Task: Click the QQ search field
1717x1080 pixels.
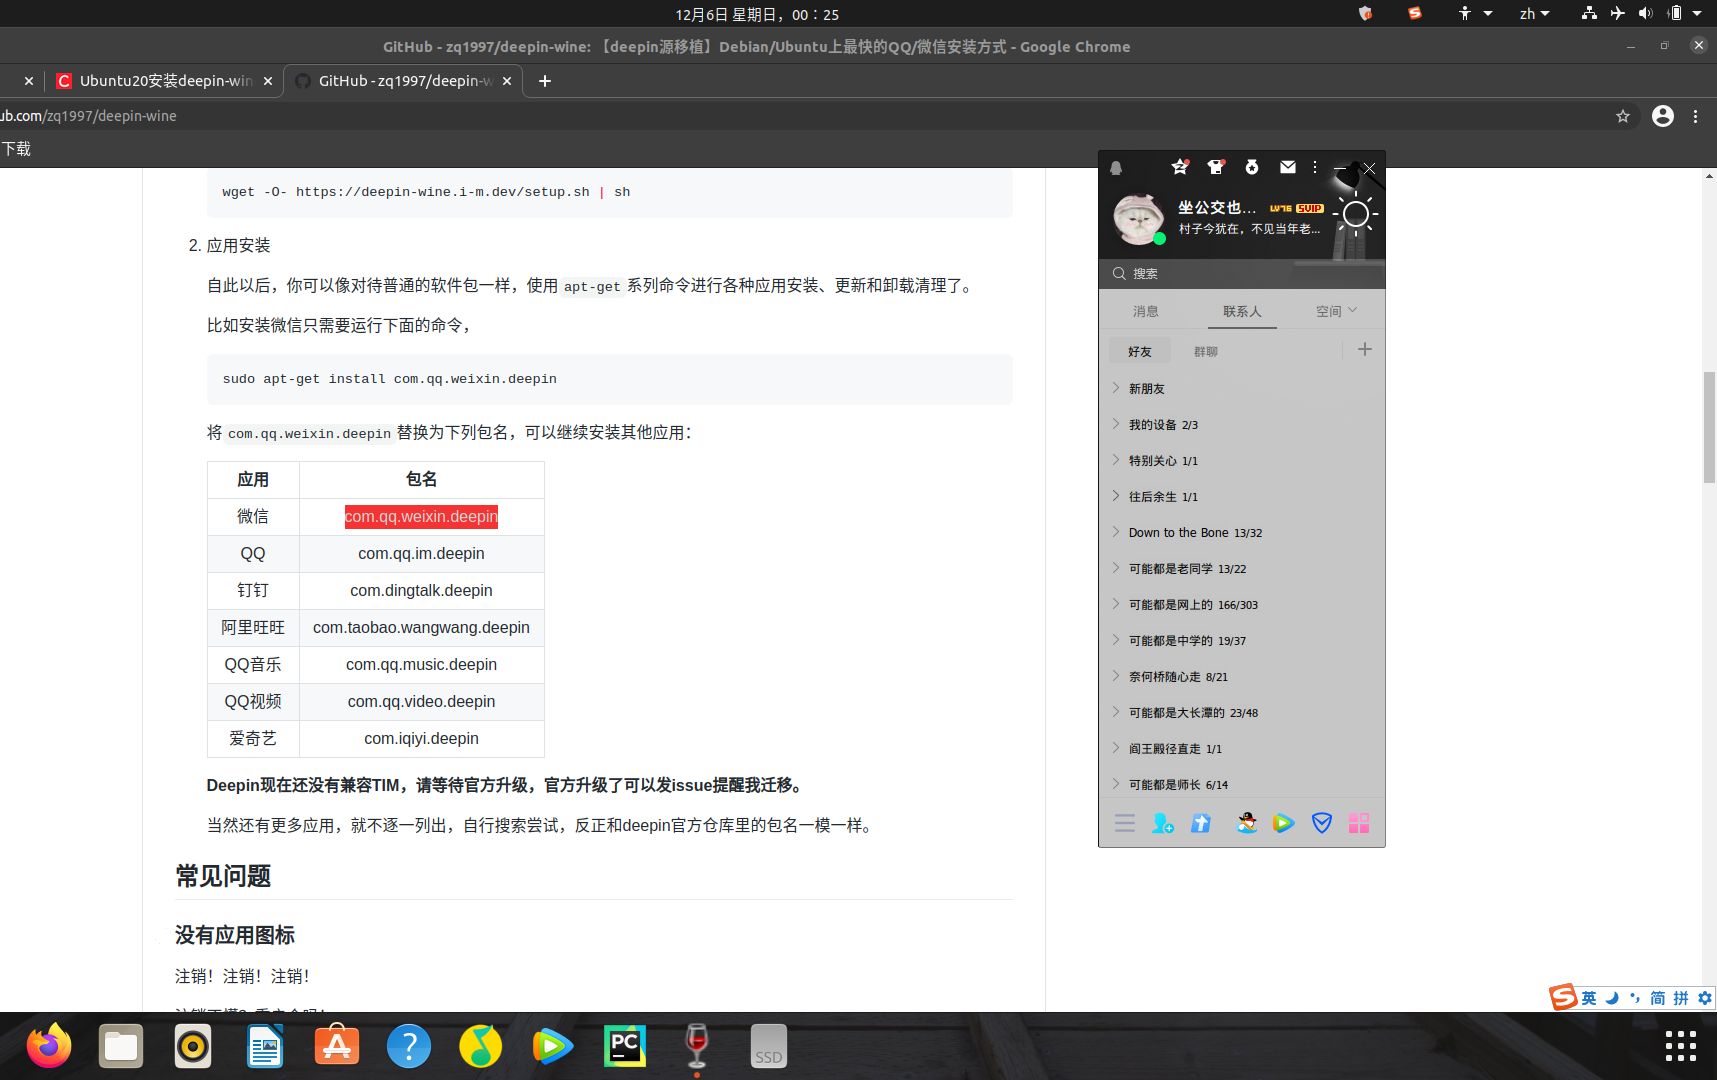Action: point(1242,274)
